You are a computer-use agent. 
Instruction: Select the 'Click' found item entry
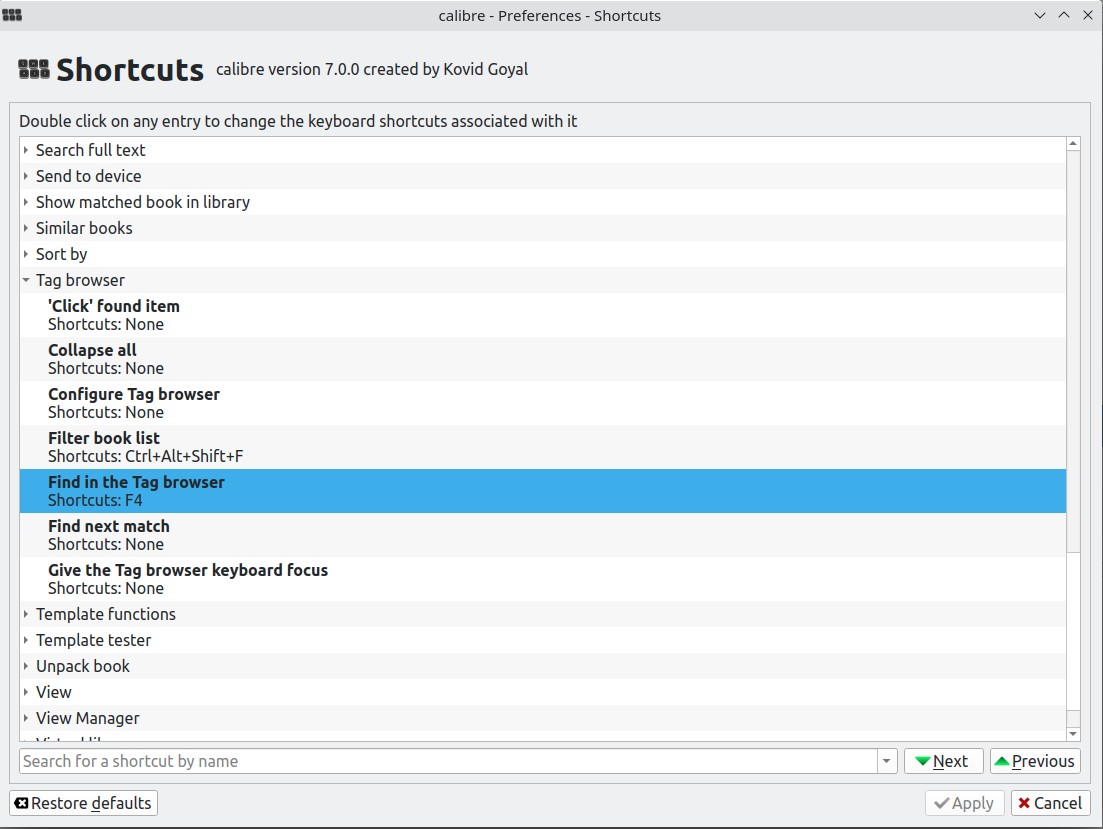(x=542, y=315)
